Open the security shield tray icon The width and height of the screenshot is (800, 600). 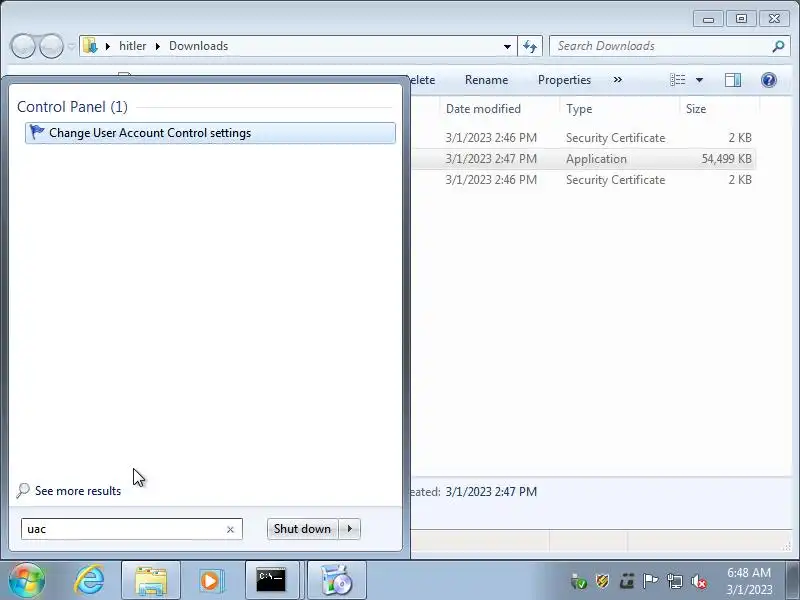pyautogui.click(x=603, y=581)
